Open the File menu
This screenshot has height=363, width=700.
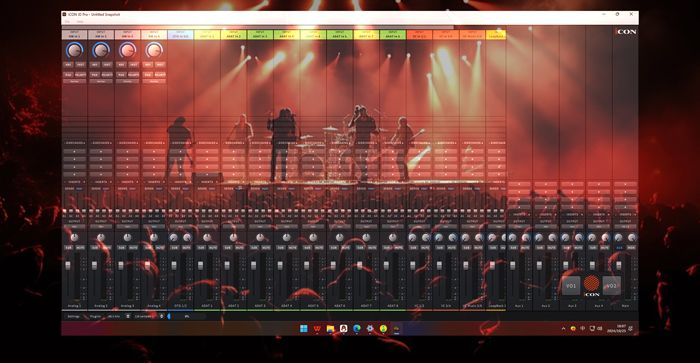(67, 21)
